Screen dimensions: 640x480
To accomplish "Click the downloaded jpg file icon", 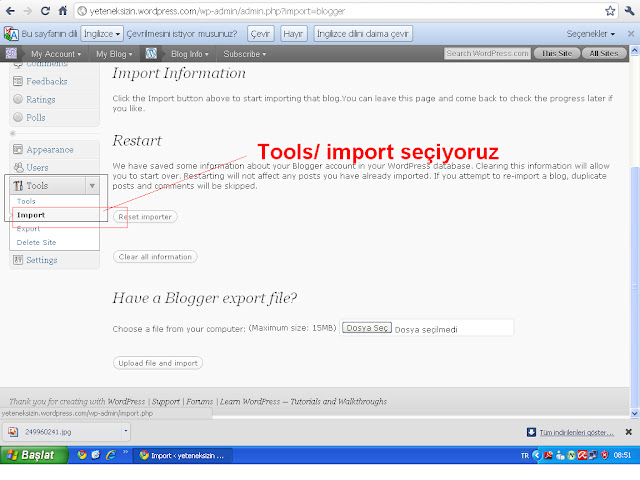I will pyautogui.click(x=13, y=432).
